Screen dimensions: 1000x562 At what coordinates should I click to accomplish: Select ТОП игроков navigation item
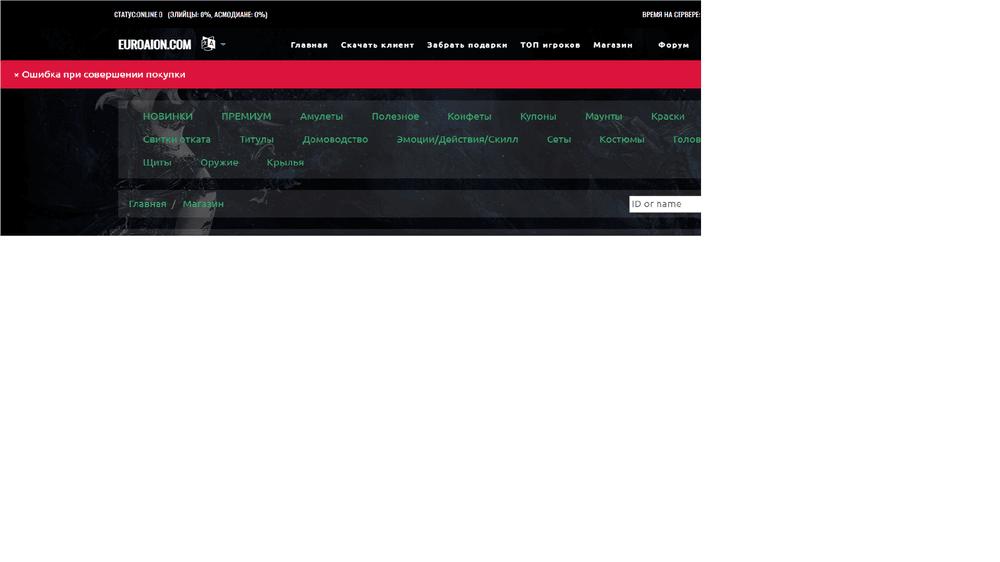click(x=550, y=45)
